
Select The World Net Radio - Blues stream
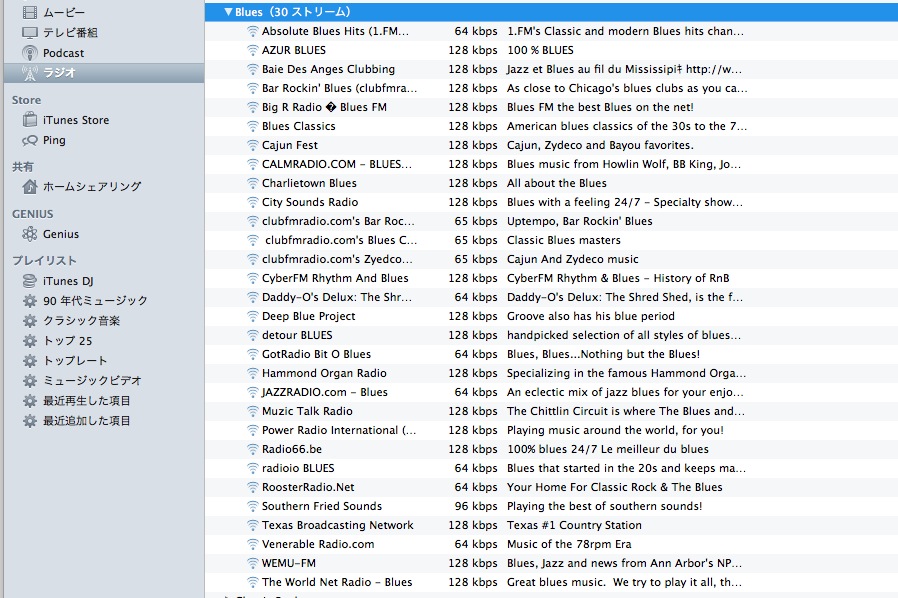click(337, 582)
